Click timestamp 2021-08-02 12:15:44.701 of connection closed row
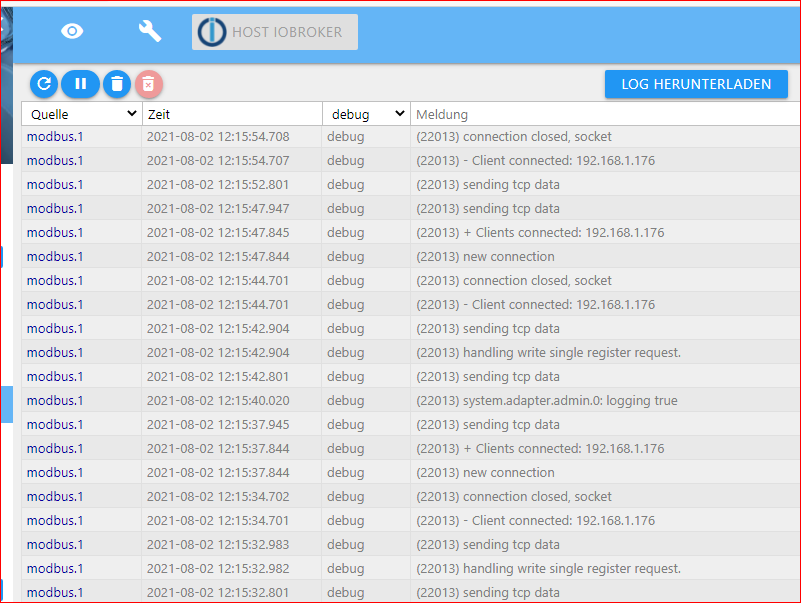Screen dimensions: 801x603 point(218,281)
